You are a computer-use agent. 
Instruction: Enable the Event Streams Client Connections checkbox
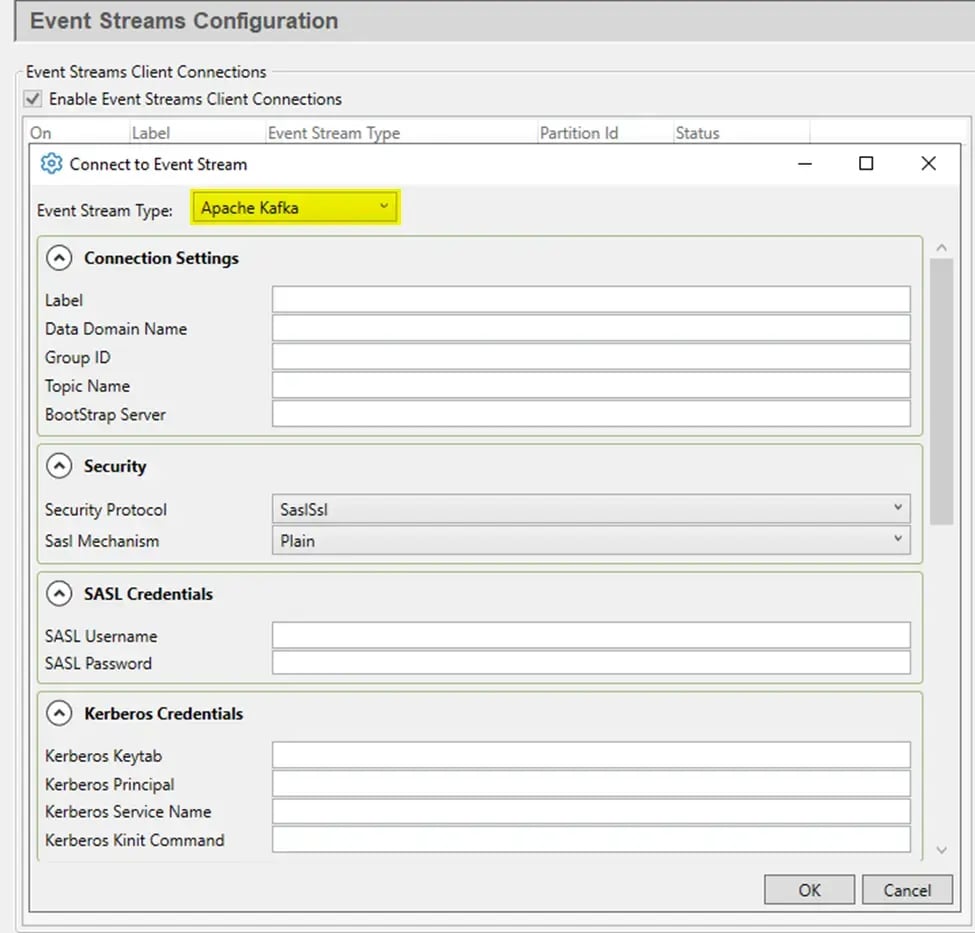point(34,99)
